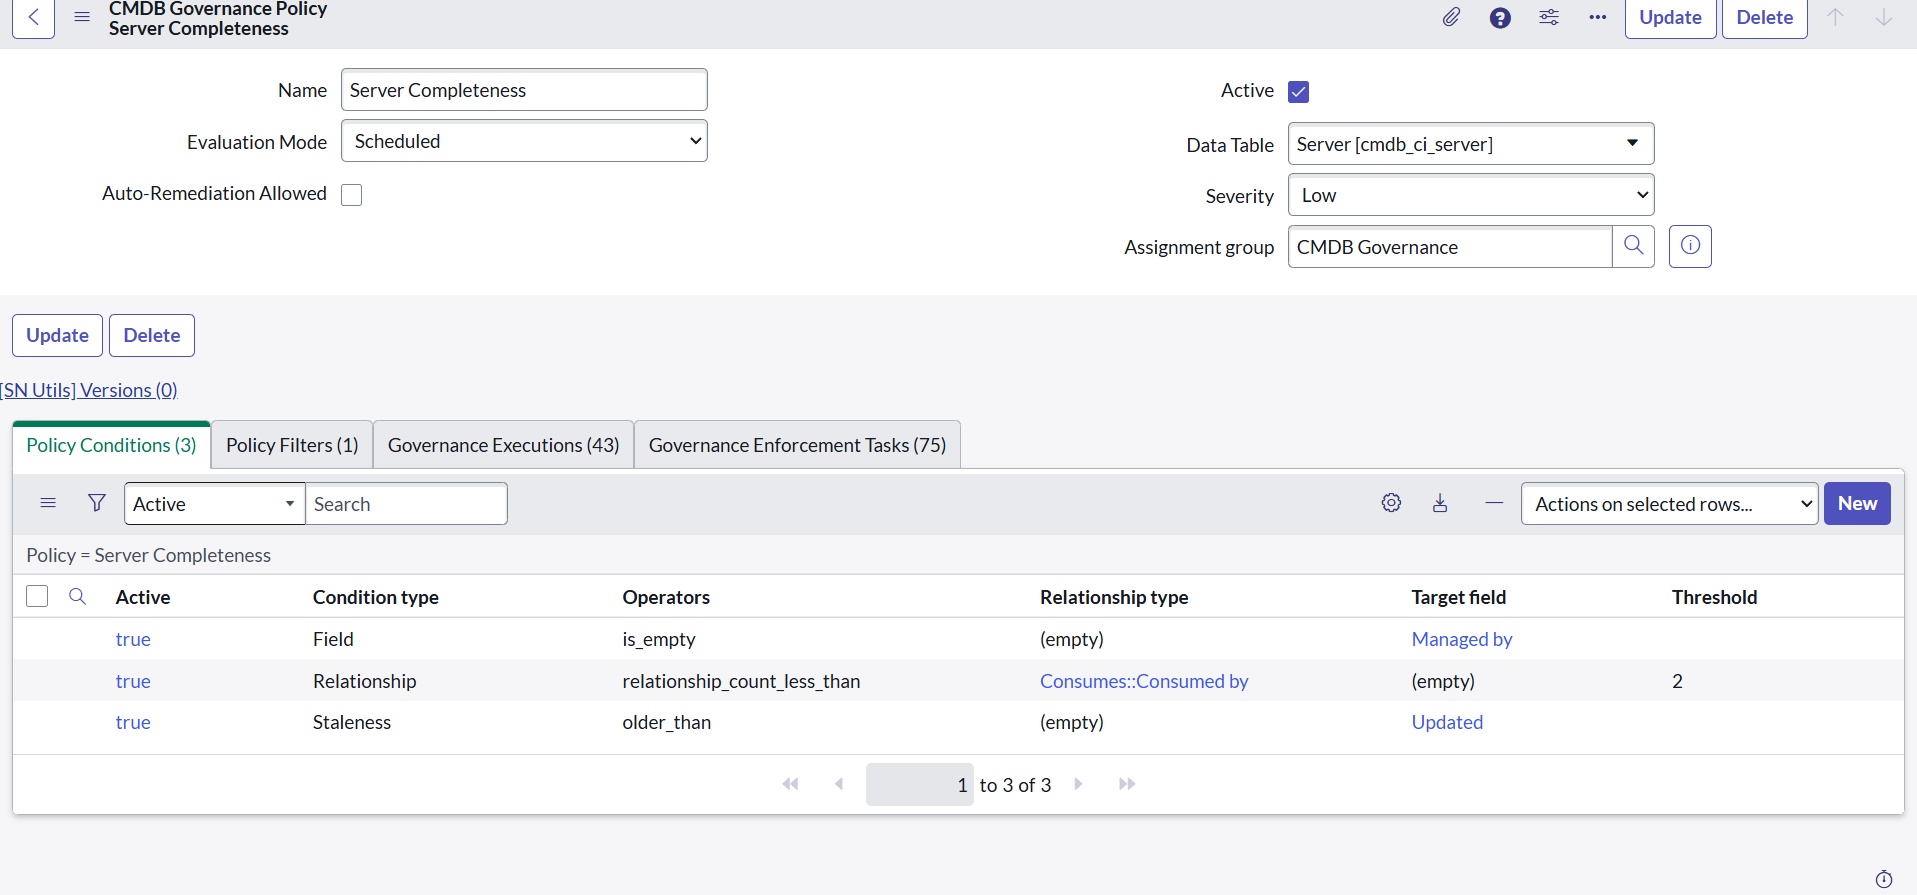Sort by Condition type column header
Image resolution: width=1917 pixels, height=895 pixels.
click(375, 597)
